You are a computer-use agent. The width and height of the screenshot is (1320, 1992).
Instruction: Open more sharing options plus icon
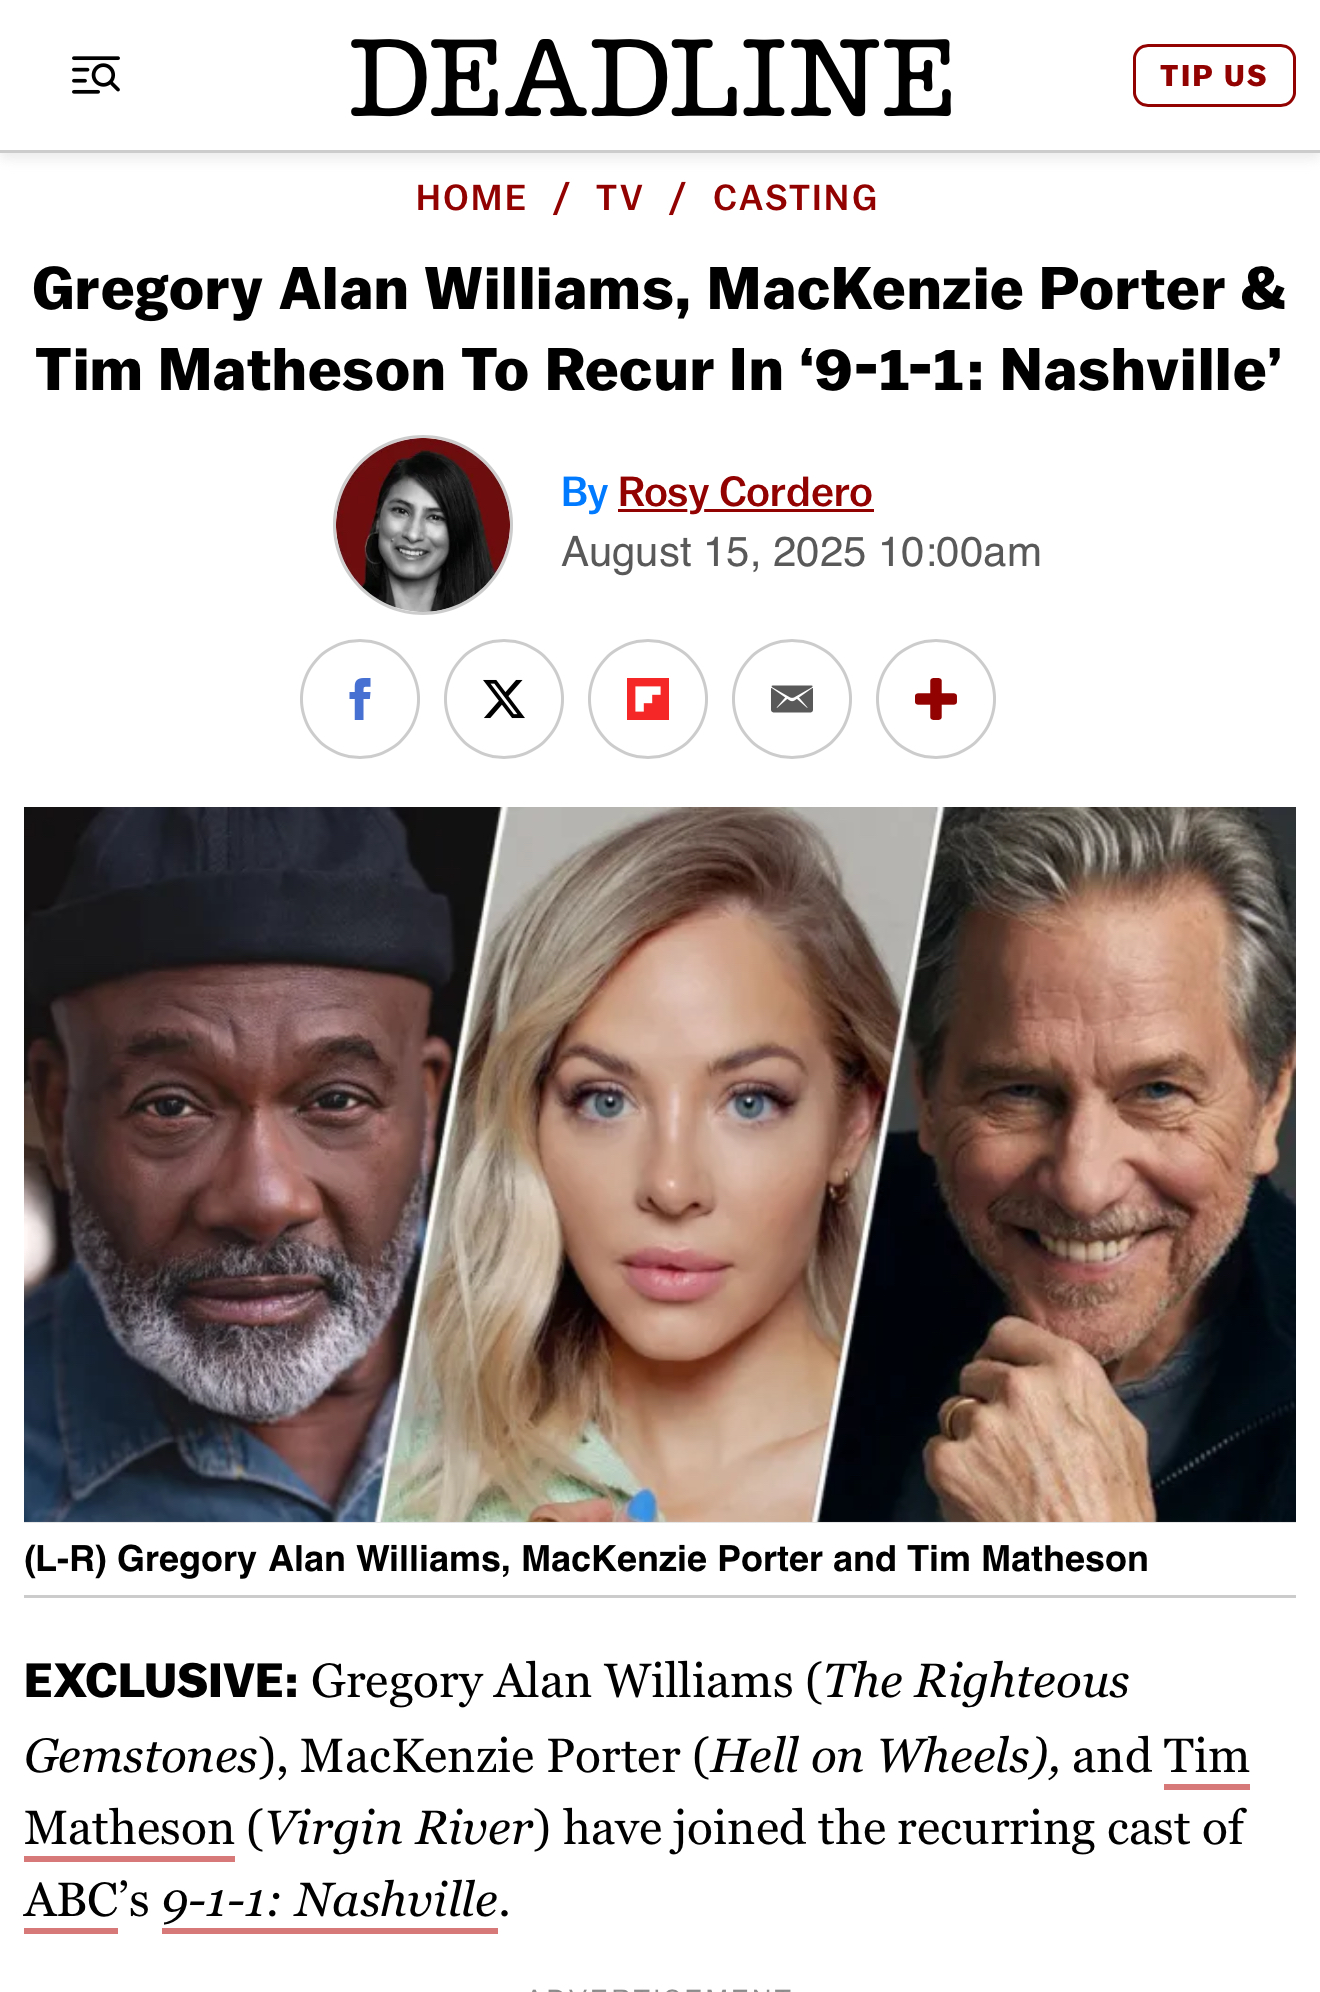pos(936,699)
